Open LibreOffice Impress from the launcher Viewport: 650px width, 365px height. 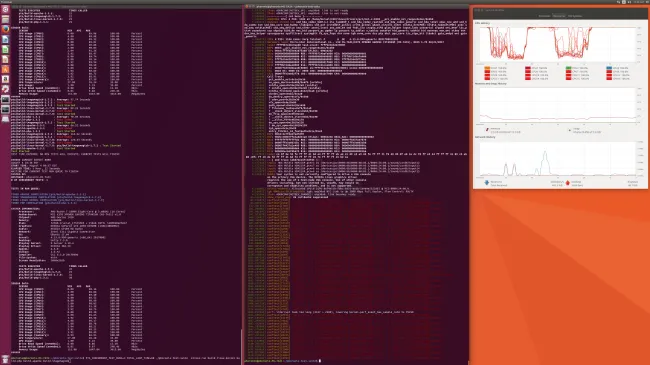5,59
